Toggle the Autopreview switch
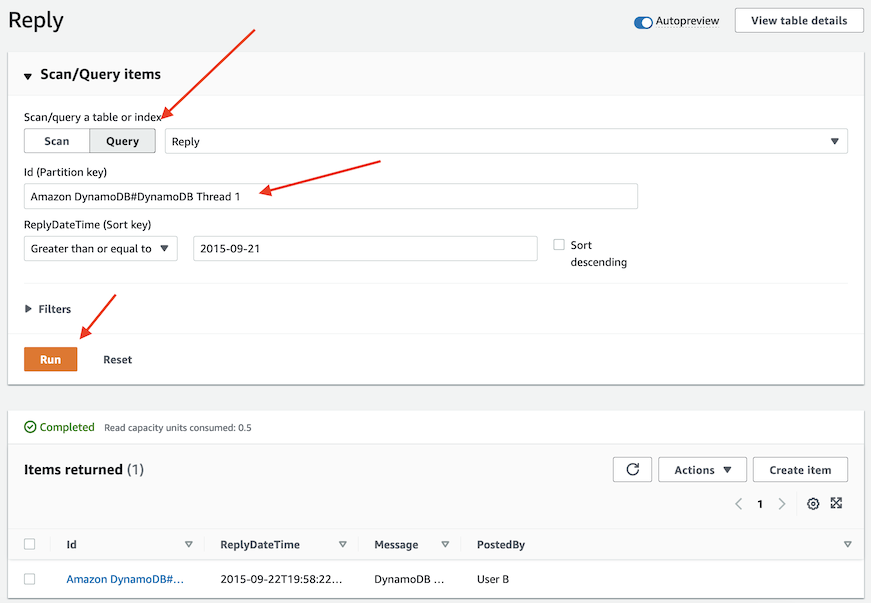 pos(643,22)
